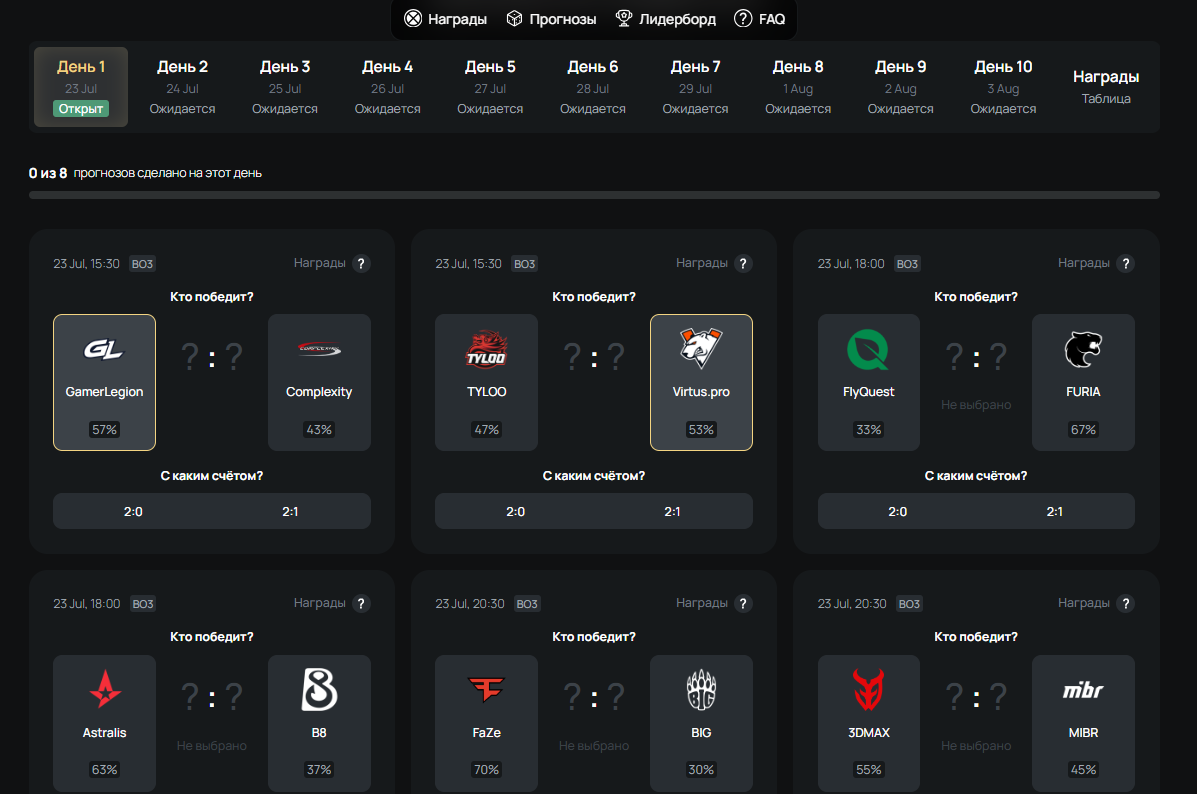Switch to the День 8 tab
The width and height of the screenshot is (1197, 794).
(x=798, y=87)
